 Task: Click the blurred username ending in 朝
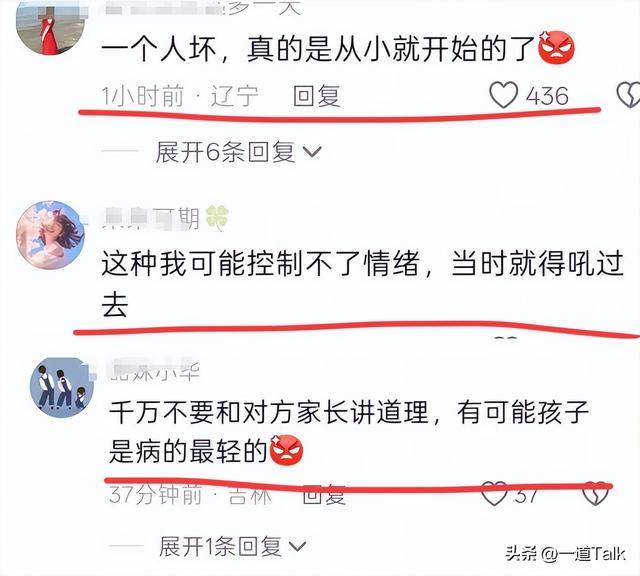[151, 218]
